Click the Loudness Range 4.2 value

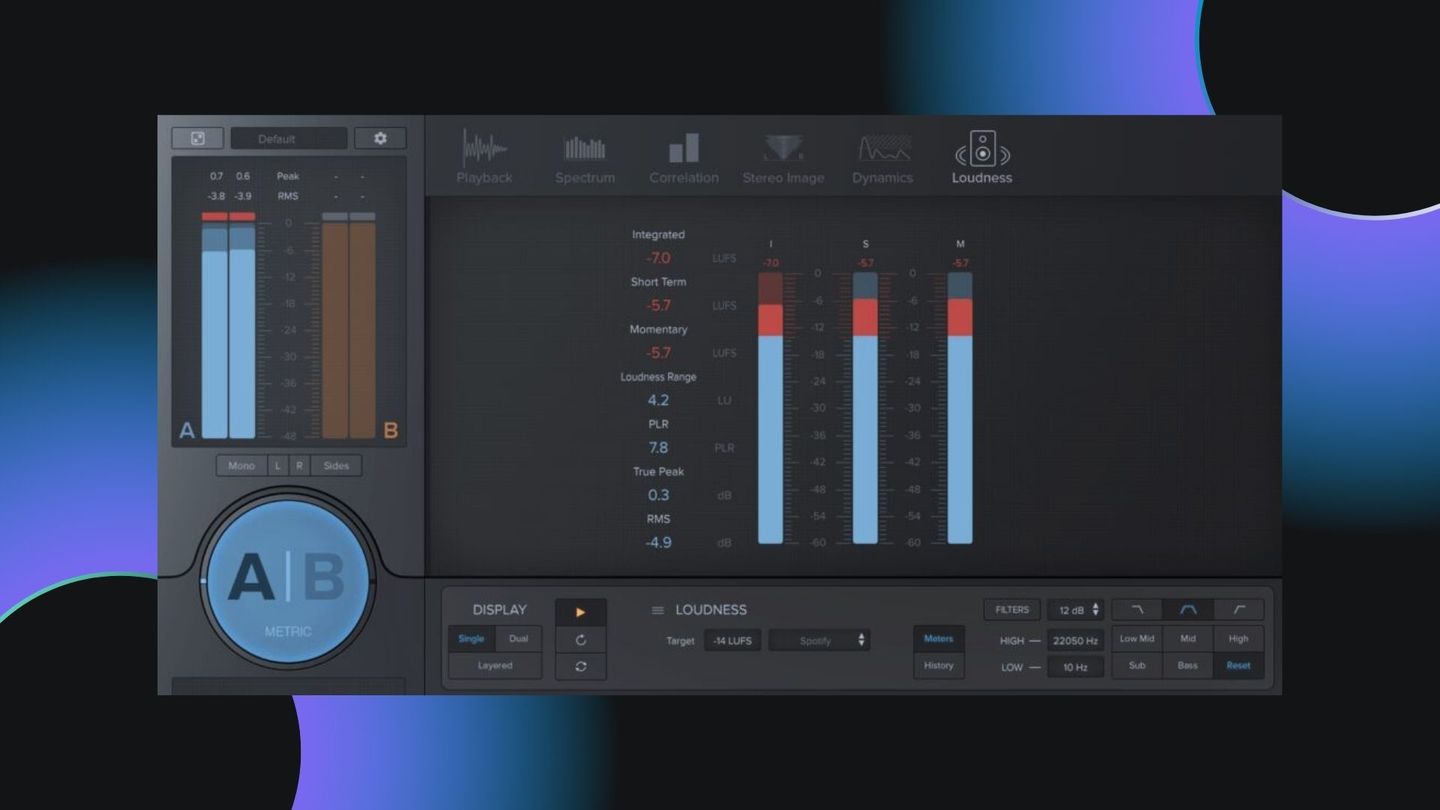tap(658, 400)
